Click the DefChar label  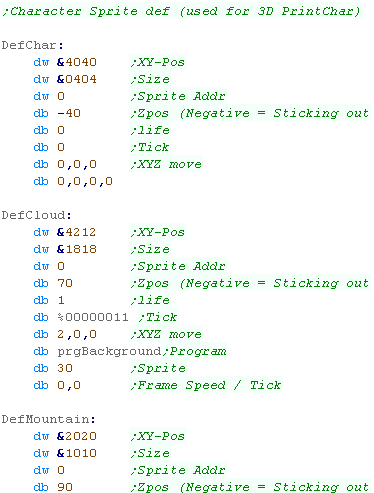[x=32, y=45]
